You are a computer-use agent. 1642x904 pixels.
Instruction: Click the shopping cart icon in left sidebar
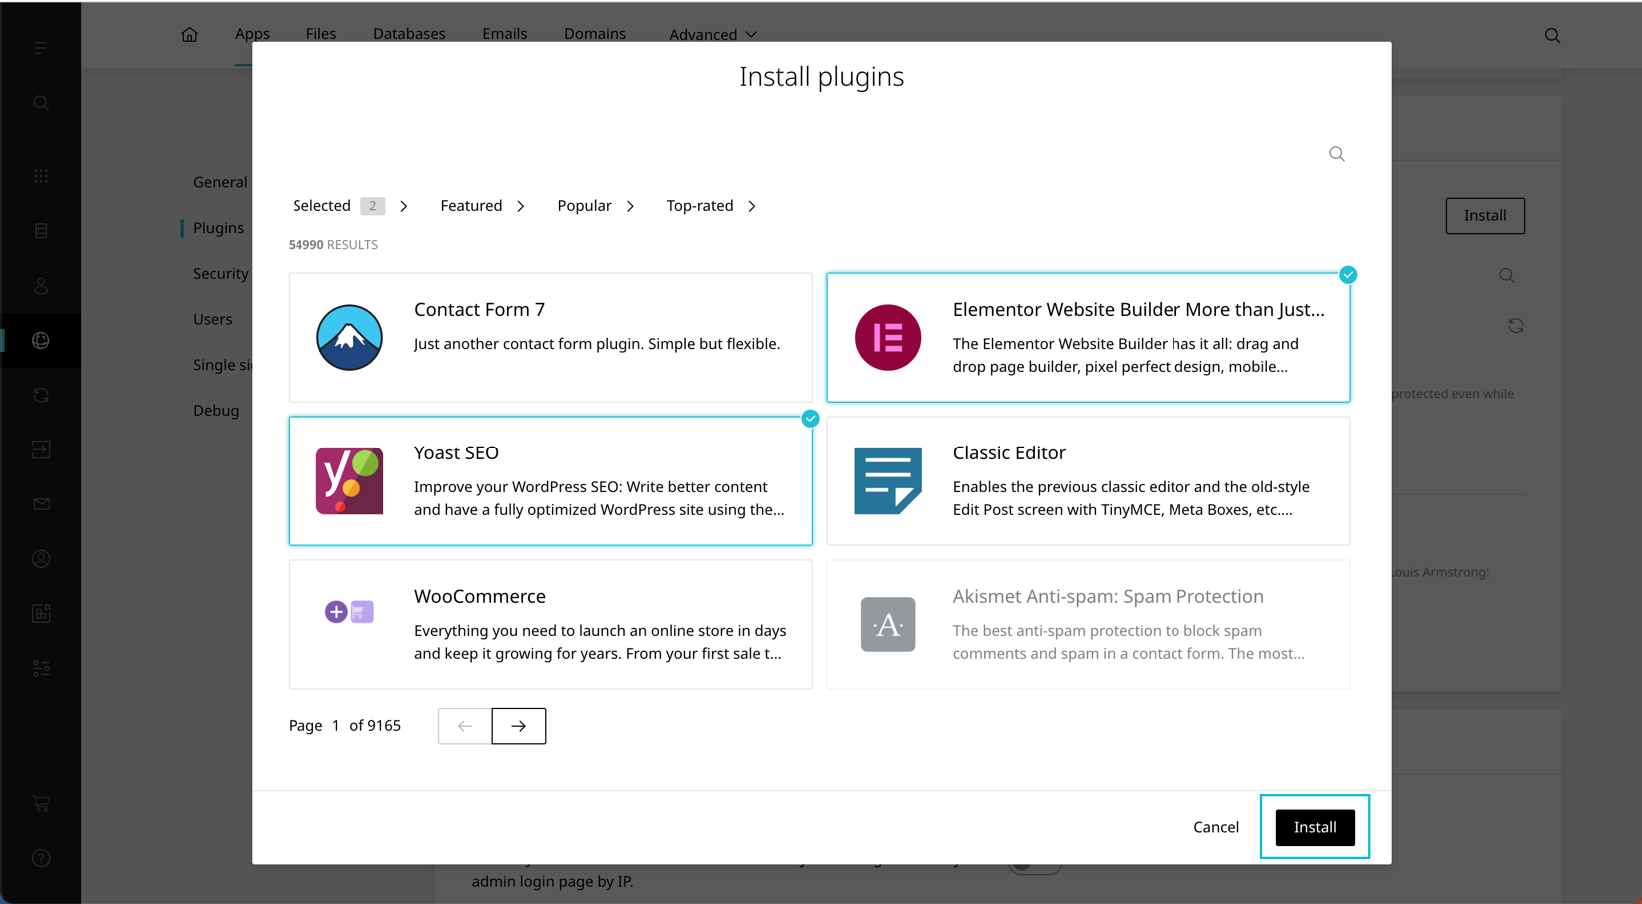coord(41,803)
